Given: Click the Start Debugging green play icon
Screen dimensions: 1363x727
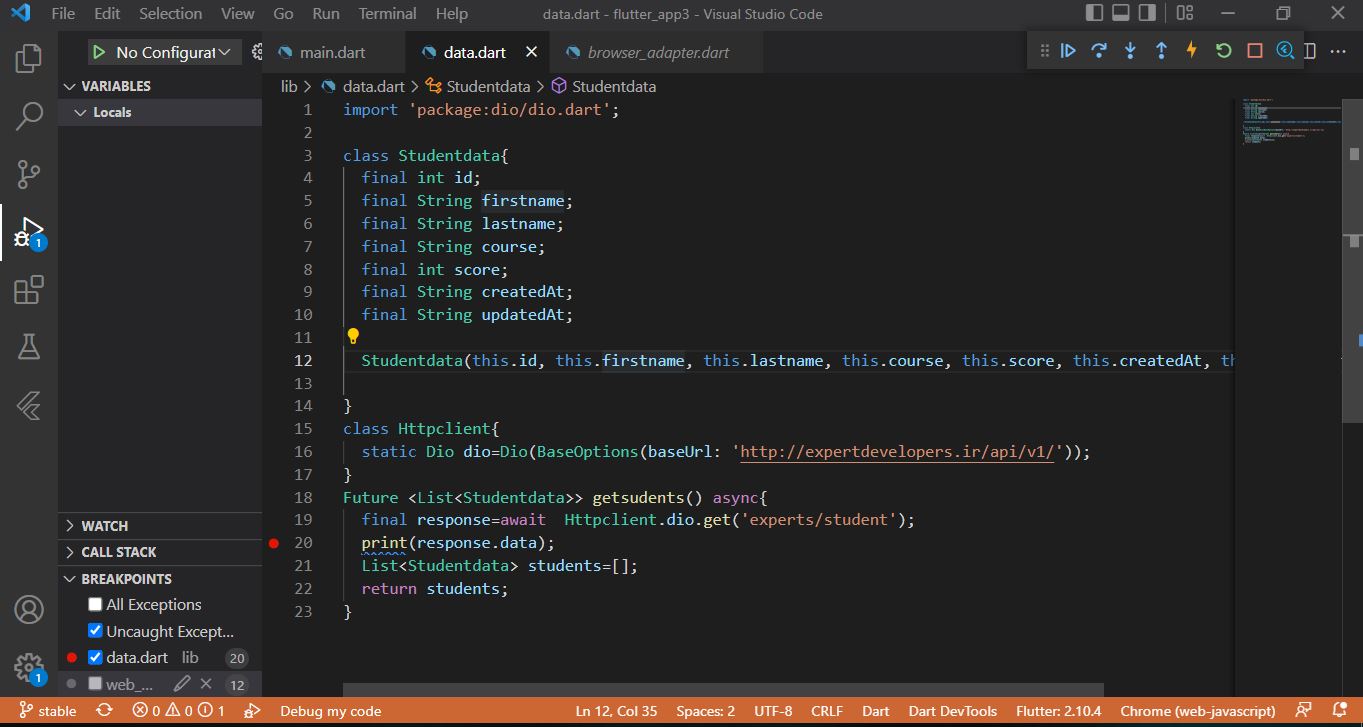Looking at the screenshot, I should coord(99,52).
